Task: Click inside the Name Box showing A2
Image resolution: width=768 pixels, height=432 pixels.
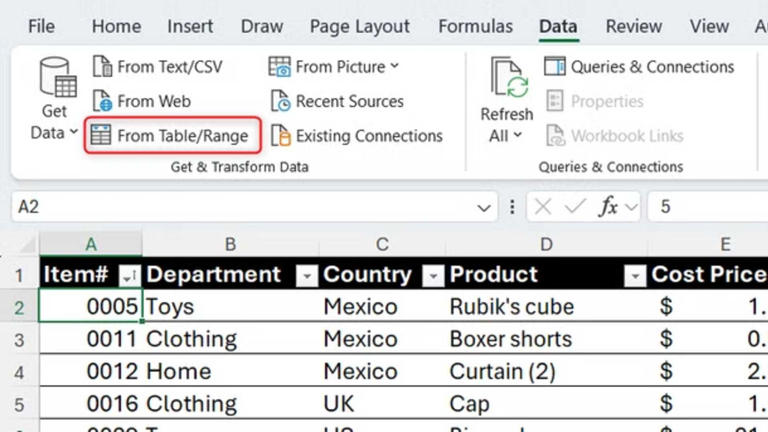Action: pyautogui.click(x=240, y=207)
